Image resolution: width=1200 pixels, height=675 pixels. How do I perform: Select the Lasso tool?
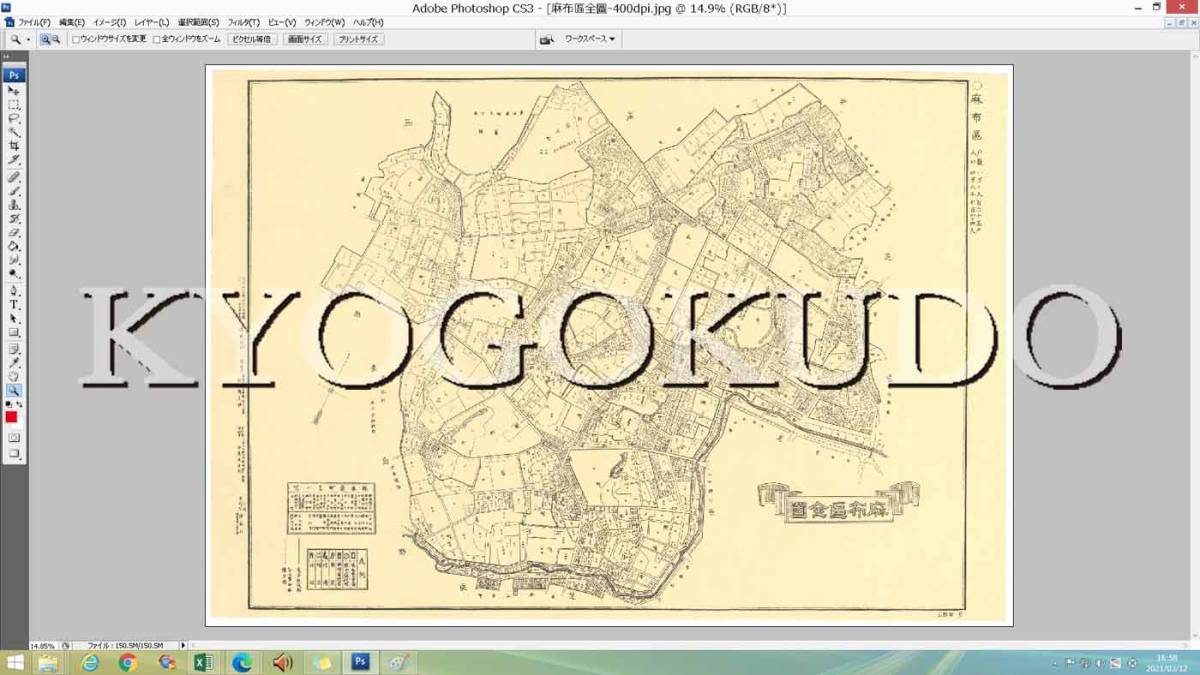point(14,118)
